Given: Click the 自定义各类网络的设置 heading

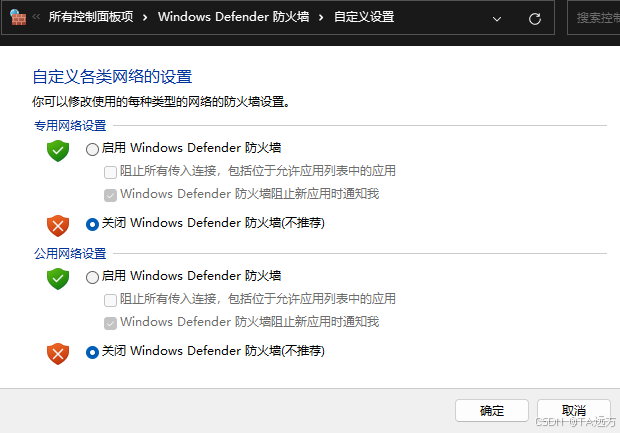Looking at the screenshot, I should (x=112, y=77).
